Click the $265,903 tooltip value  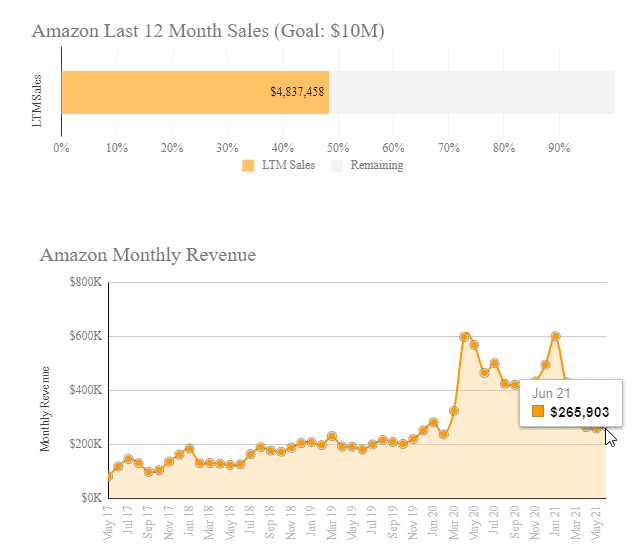coord(580,412)
